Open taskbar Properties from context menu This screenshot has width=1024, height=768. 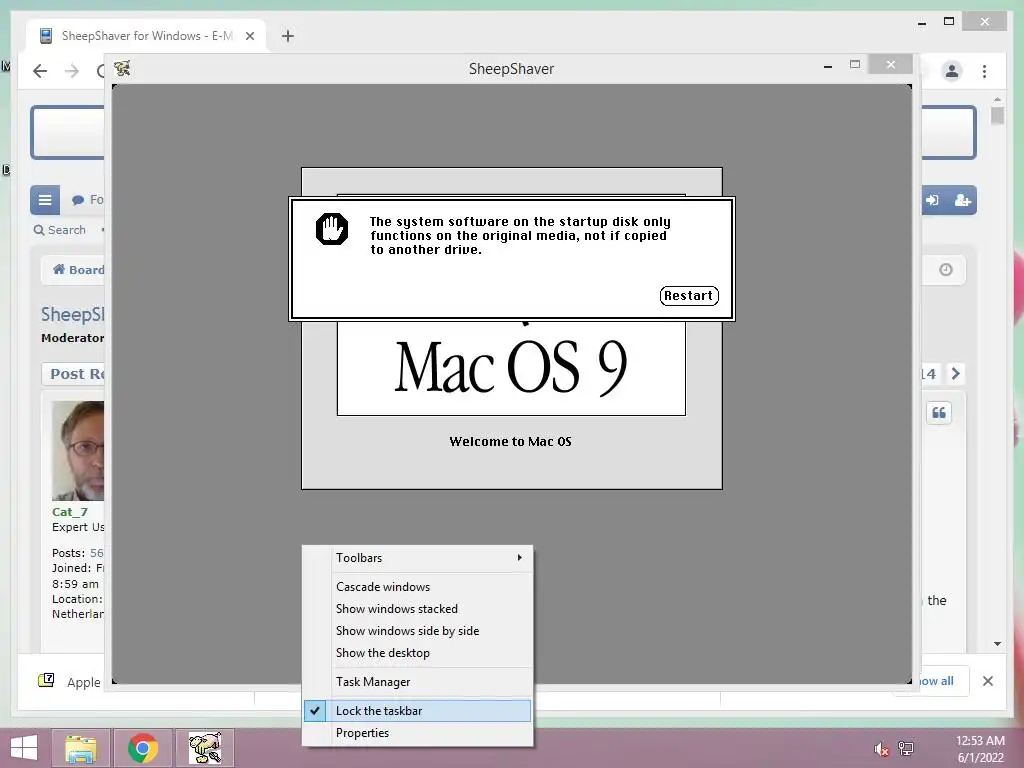tap(418, 733)
